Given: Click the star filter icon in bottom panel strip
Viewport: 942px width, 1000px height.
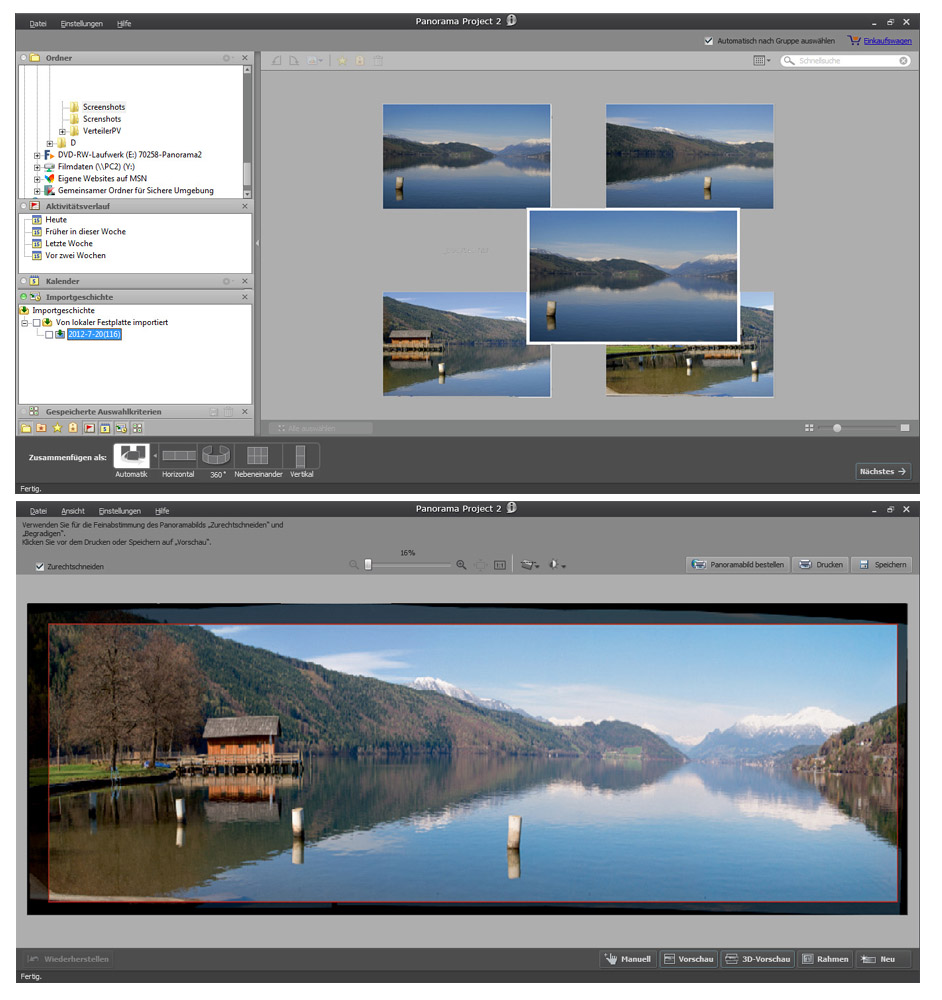Looking at the screenshot, I should pyautogui.click(x=57, y=428).
